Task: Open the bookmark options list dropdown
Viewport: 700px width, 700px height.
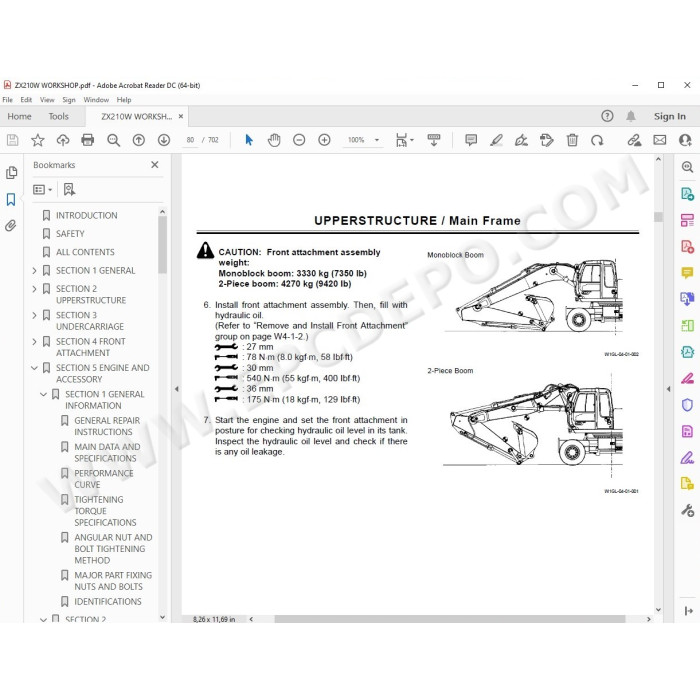Action: [42, 190]
